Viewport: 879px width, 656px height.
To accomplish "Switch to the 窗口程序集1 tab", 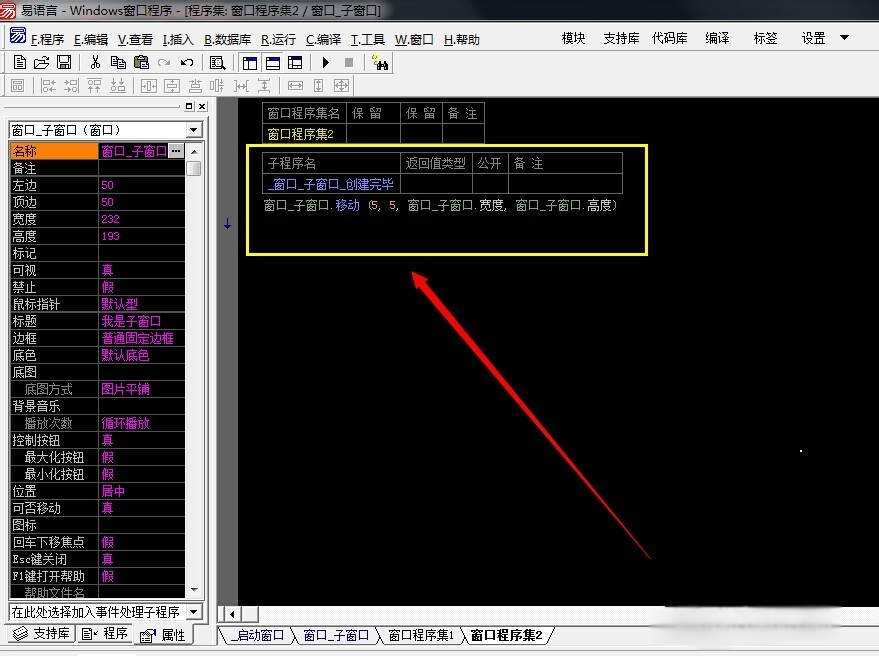I will point(421,635).
